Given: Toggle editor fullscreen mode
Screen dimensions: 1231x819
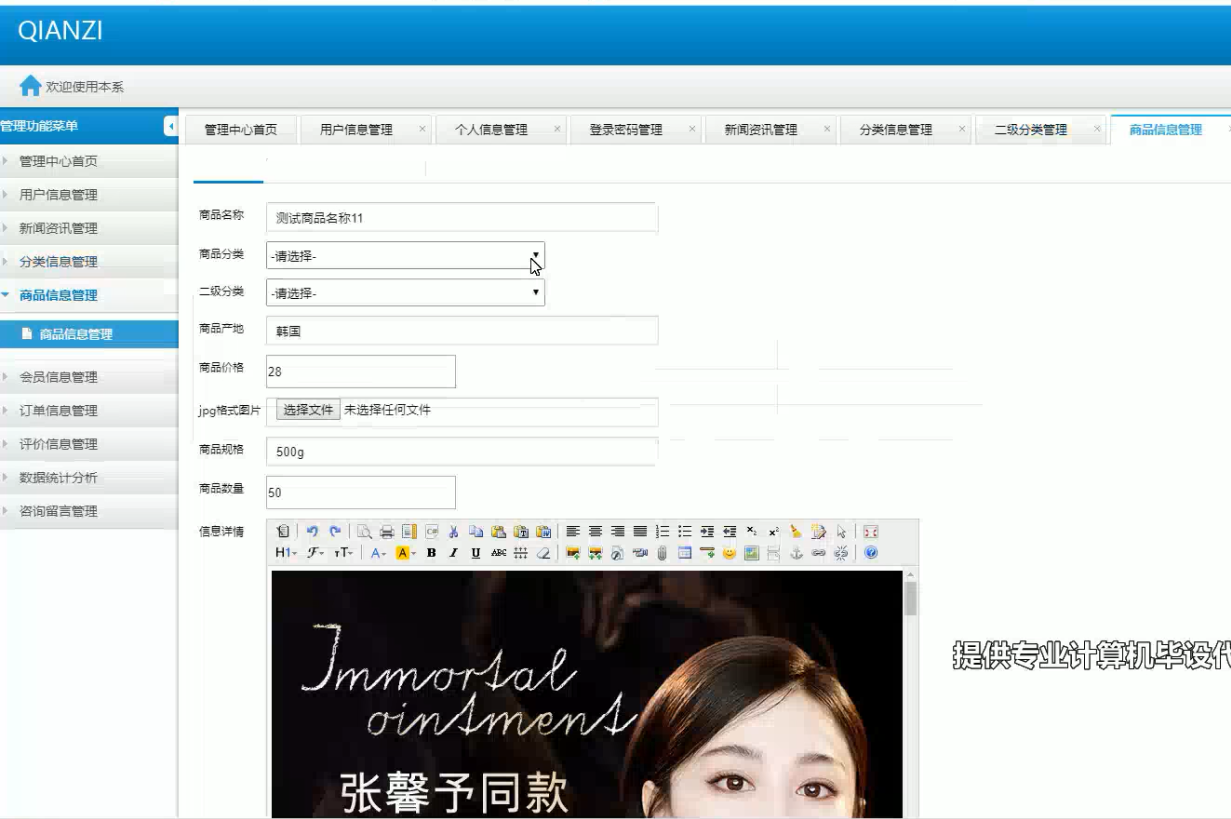Looking at the screenshot, I should [870, 531].
